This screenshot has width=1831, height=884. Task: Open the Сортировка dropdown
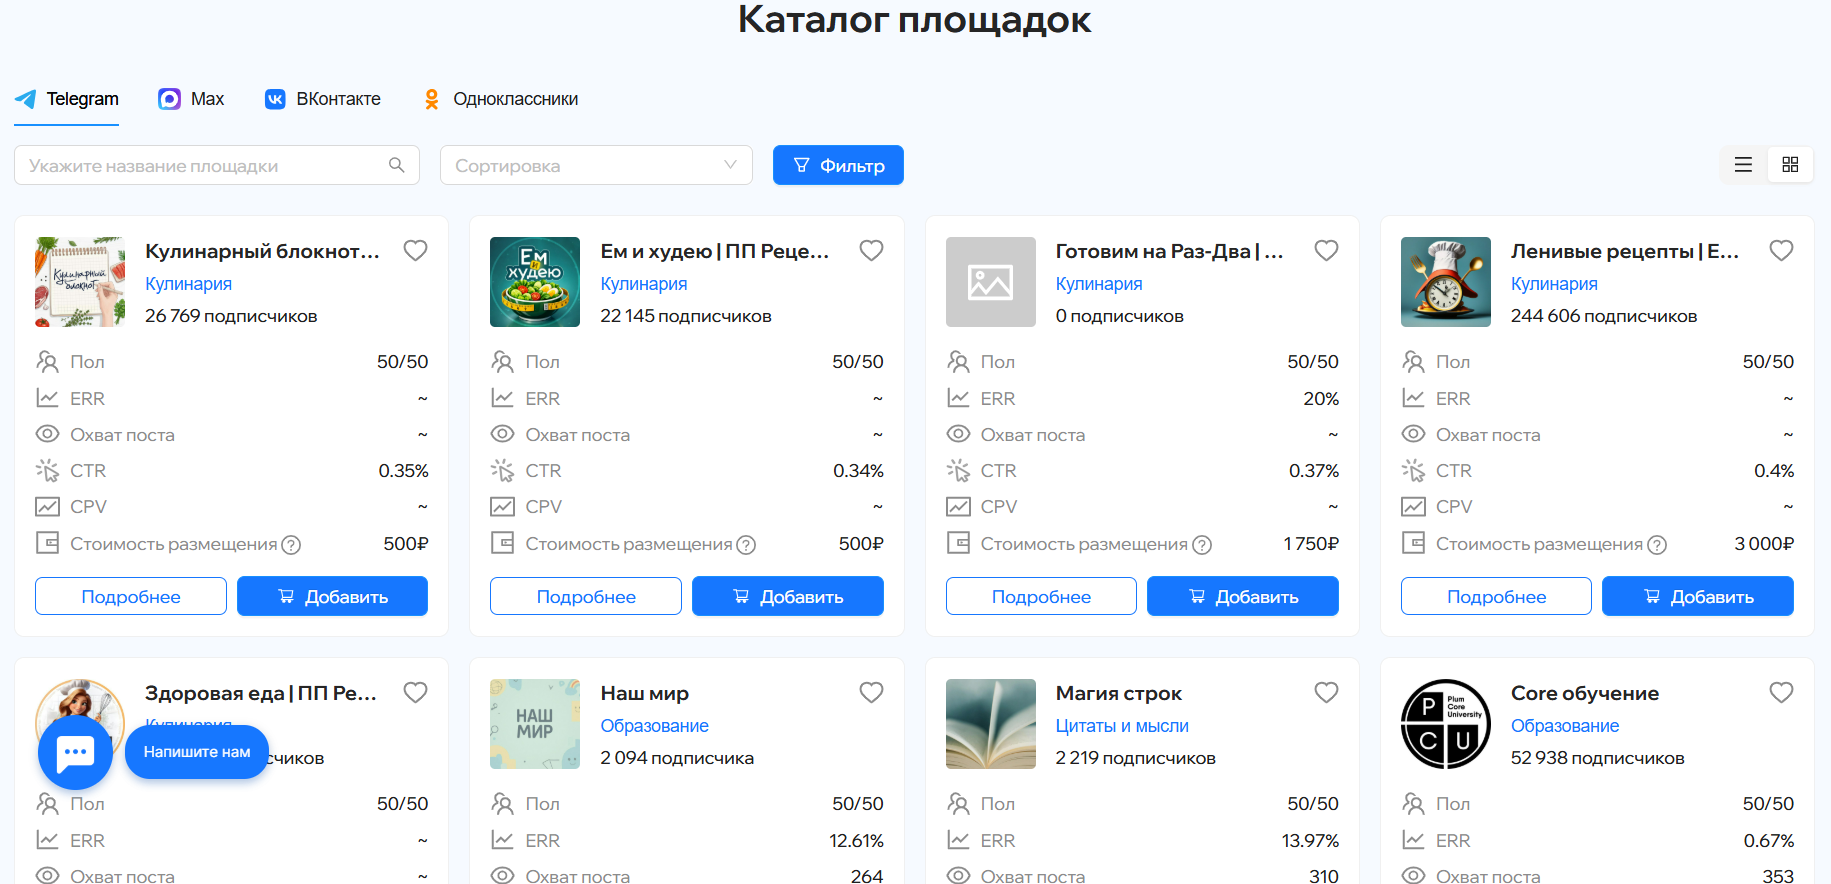[x=596, y=165]
